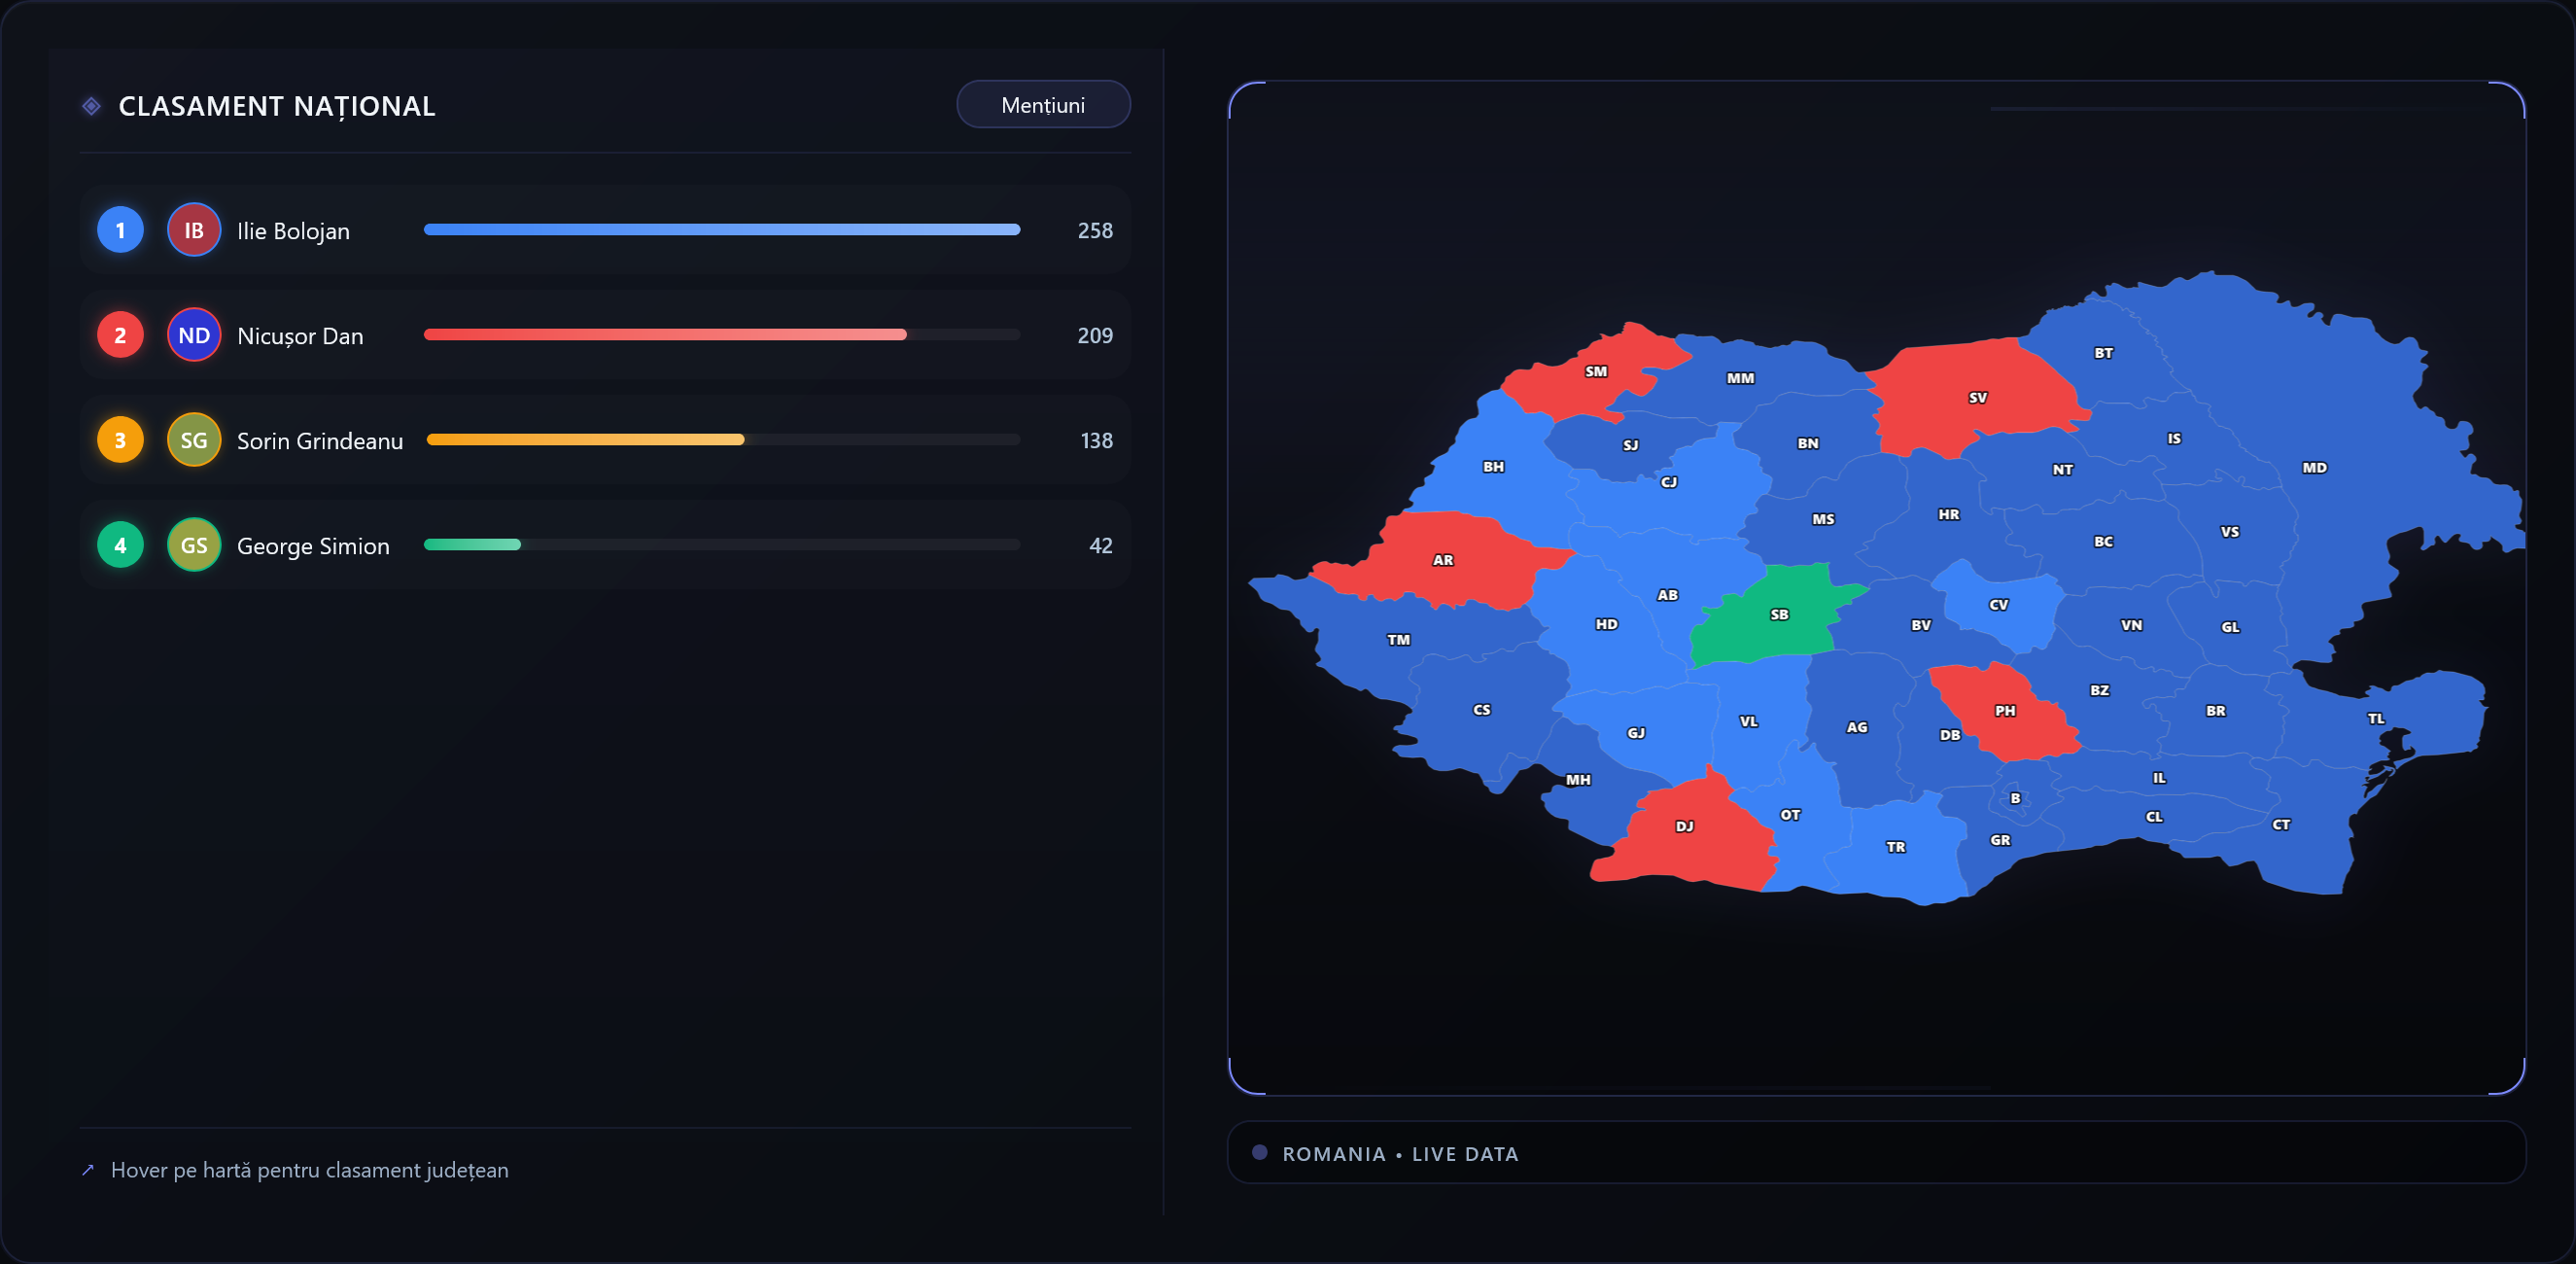The height and width of the screenshot is (1264, 2576).
Task: Click the live data status dot near Romania
Action: pos(1259,1152)
